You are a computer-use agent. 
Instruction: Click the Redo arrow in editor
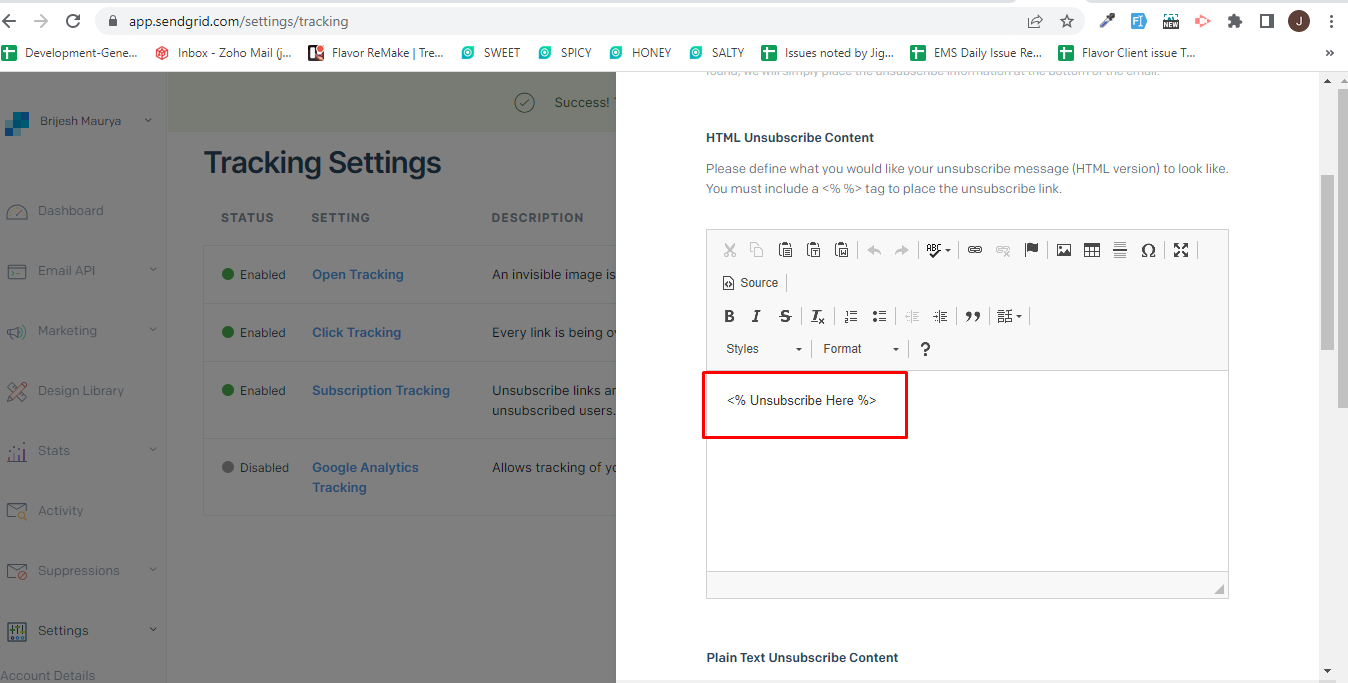[x=902, y=250]
